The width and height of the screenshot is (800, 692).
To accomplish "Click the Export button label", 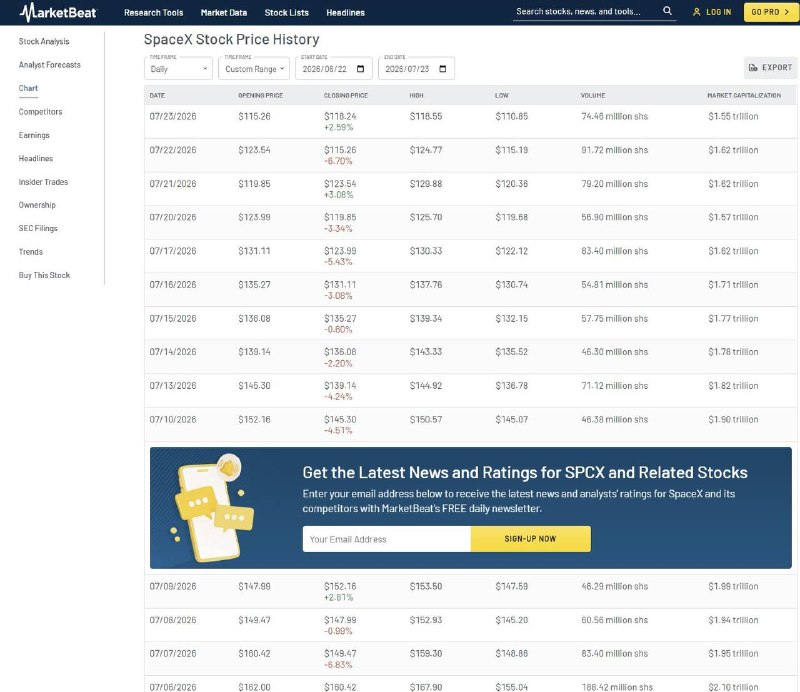I will point(777,67).
